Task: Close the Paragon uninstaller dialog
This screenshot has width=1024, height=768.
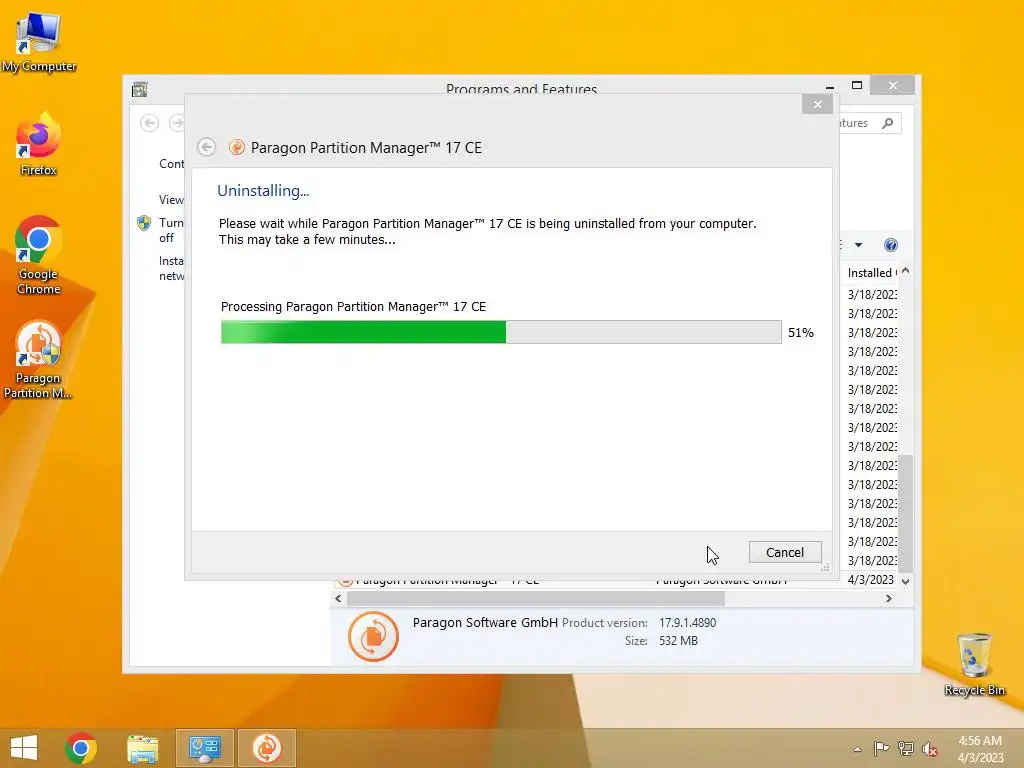Action: 817,104
